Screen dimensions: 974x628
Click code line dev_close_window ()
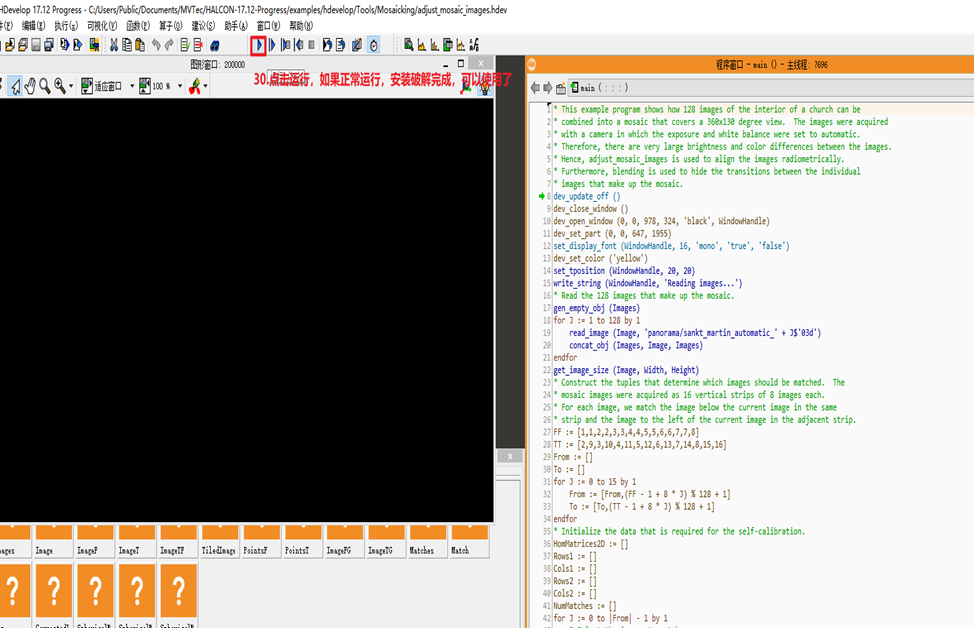591,209
